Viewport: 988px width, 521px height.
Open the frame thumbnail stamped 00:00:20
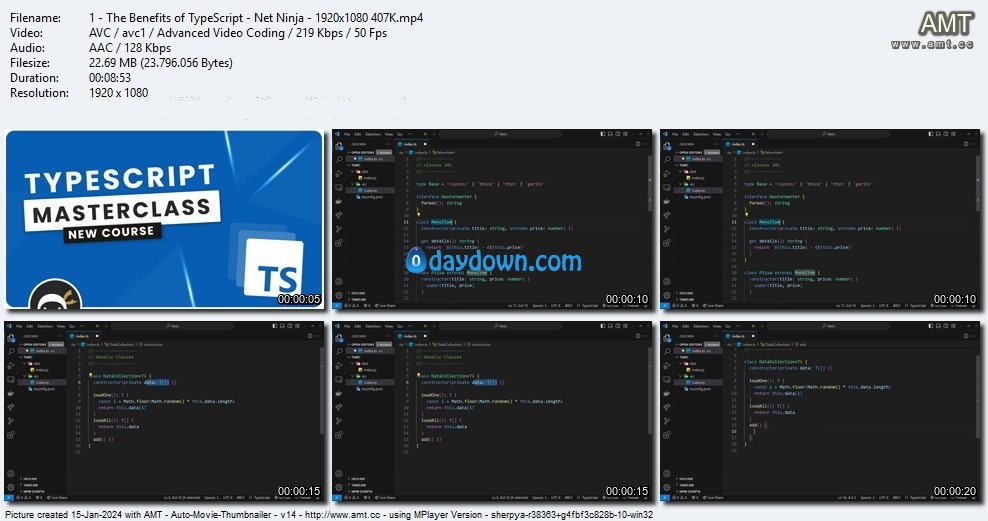pyautogui.click(x=820, y=411)
